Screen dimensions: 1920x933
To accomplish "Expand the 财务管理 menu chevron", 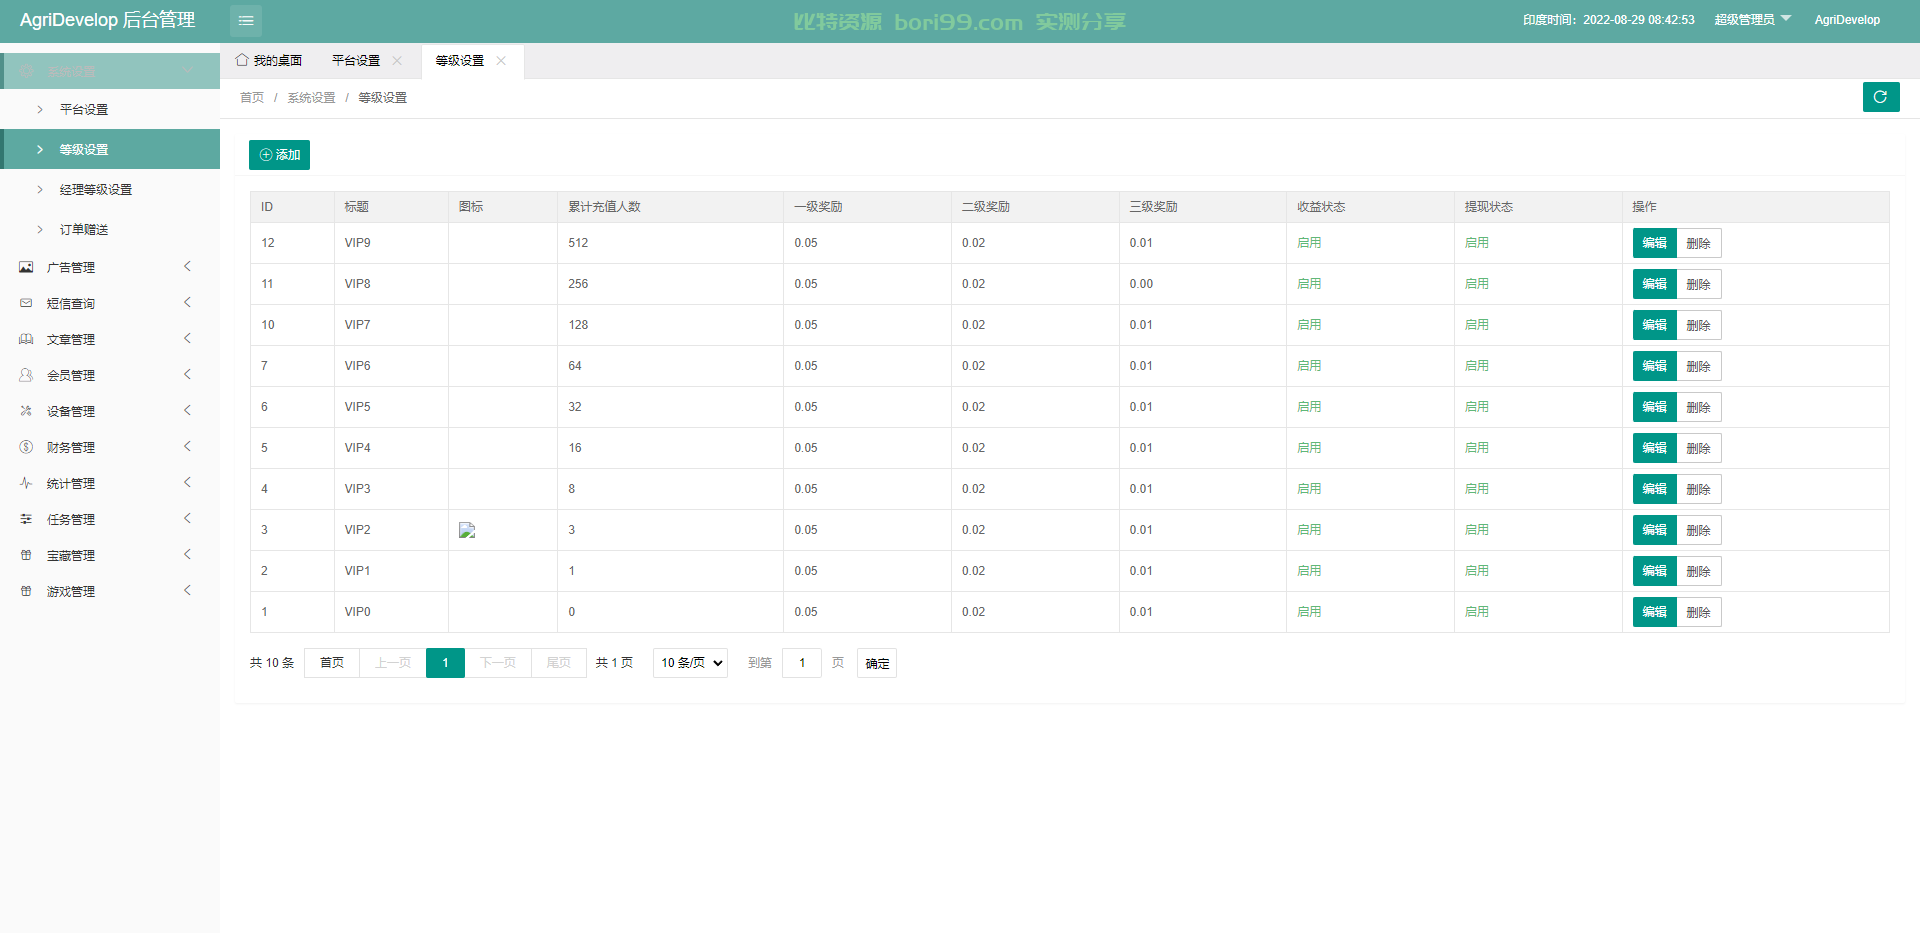I will [187, 446].
